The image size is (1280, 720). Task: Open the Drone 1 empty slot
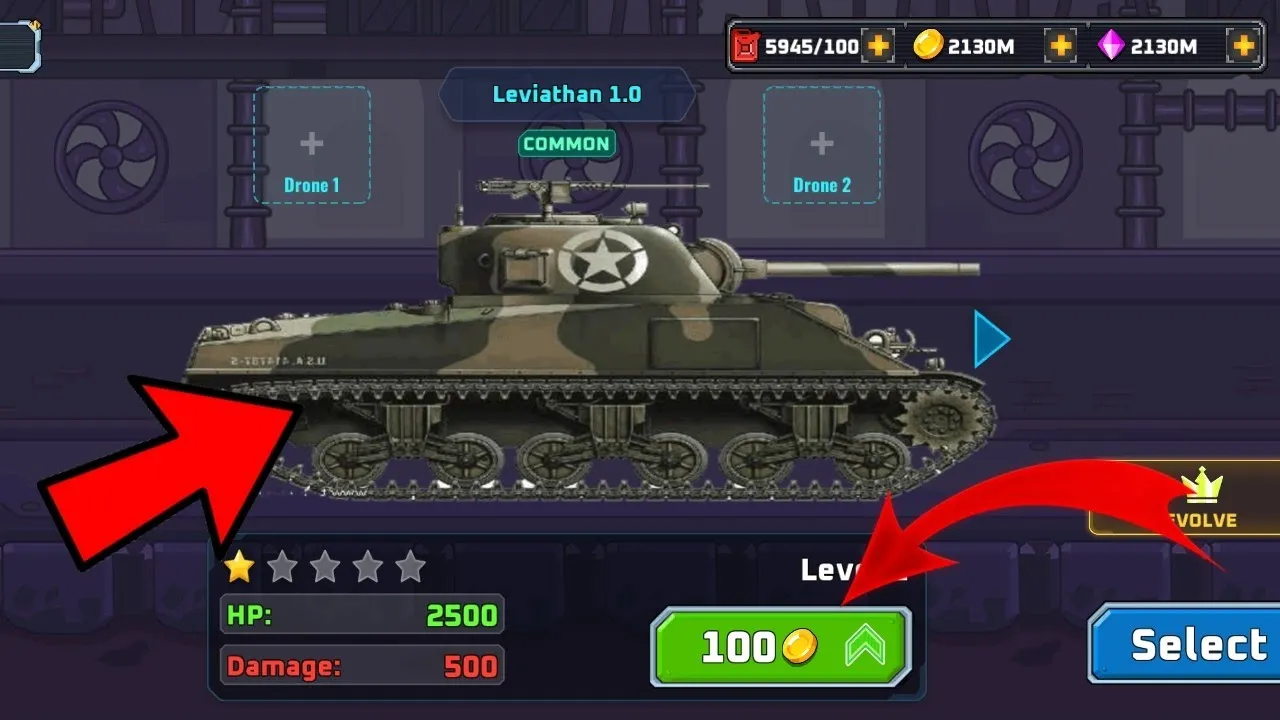312,145
